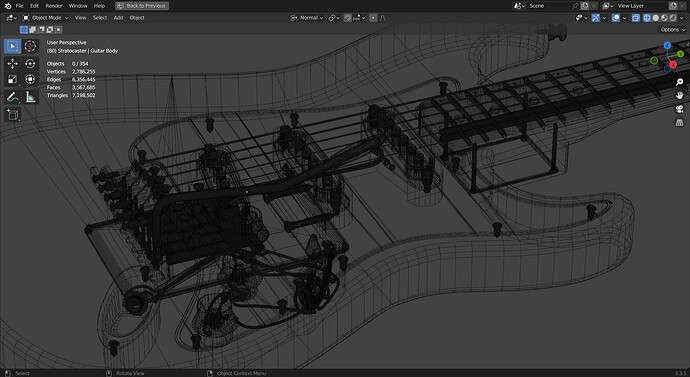Click the green Y axis on navigation gizmo
Image resolution: width=690 pixels, height=377 pixels.
click(x=680, y=55)
